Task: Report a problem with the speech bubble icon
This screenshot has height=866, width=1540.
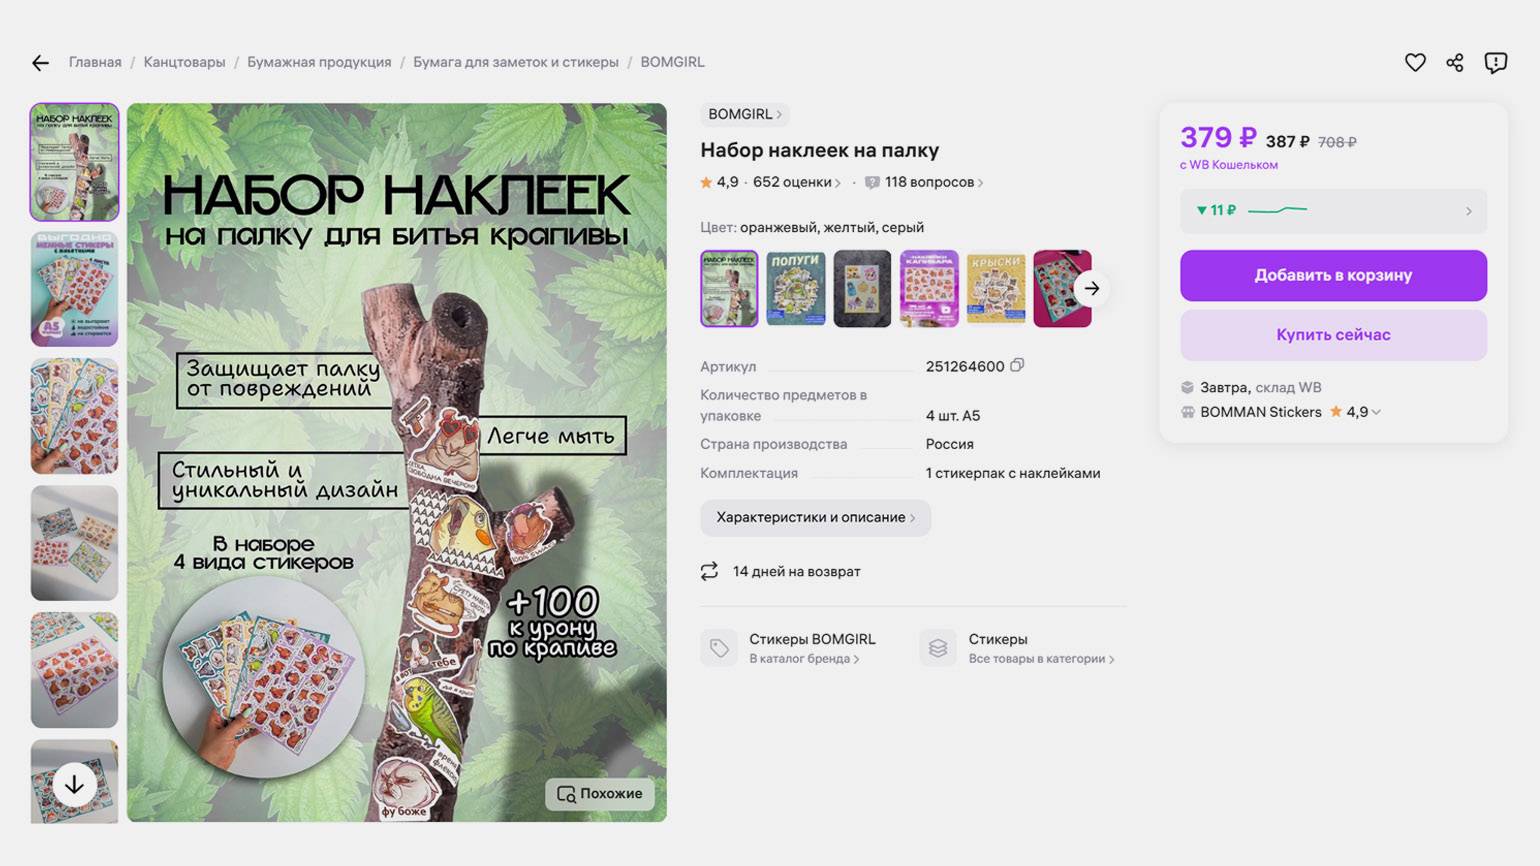Action: tap(1496, 62)
